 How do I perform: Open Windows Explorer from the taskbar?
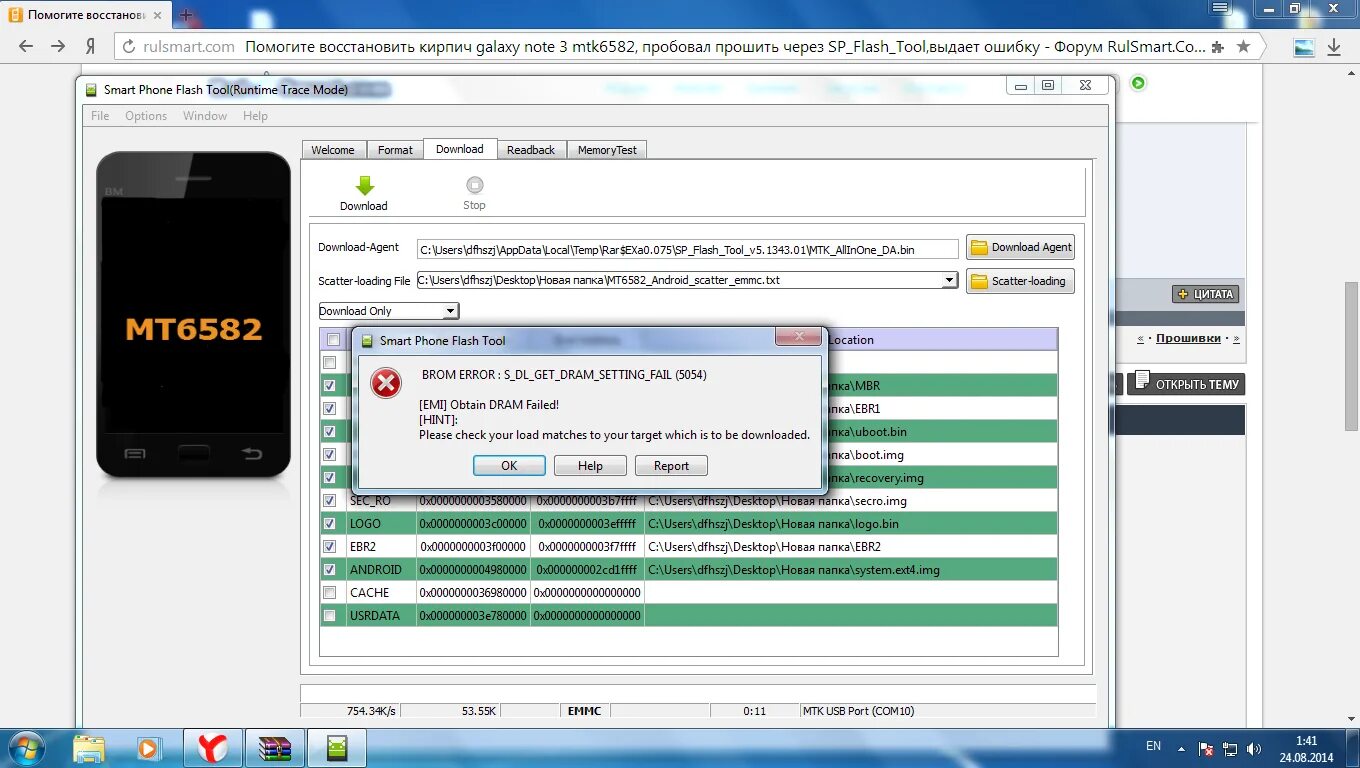tap(89, 748)
